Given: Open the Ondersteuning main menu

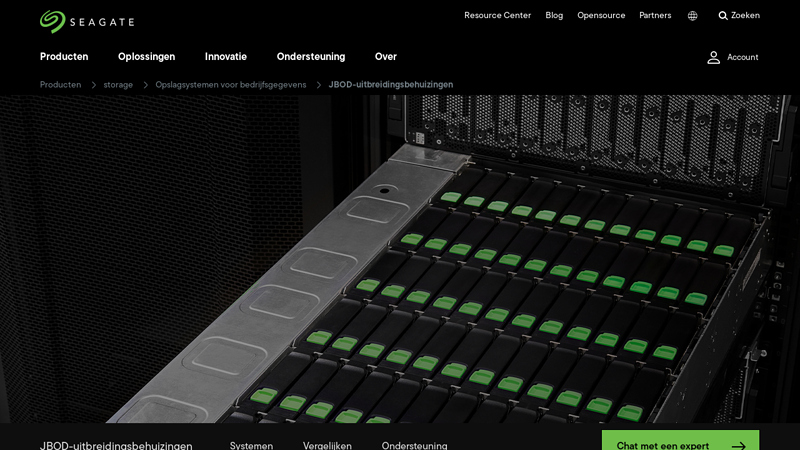Looking at the screenshot, I should pos(311,57).
